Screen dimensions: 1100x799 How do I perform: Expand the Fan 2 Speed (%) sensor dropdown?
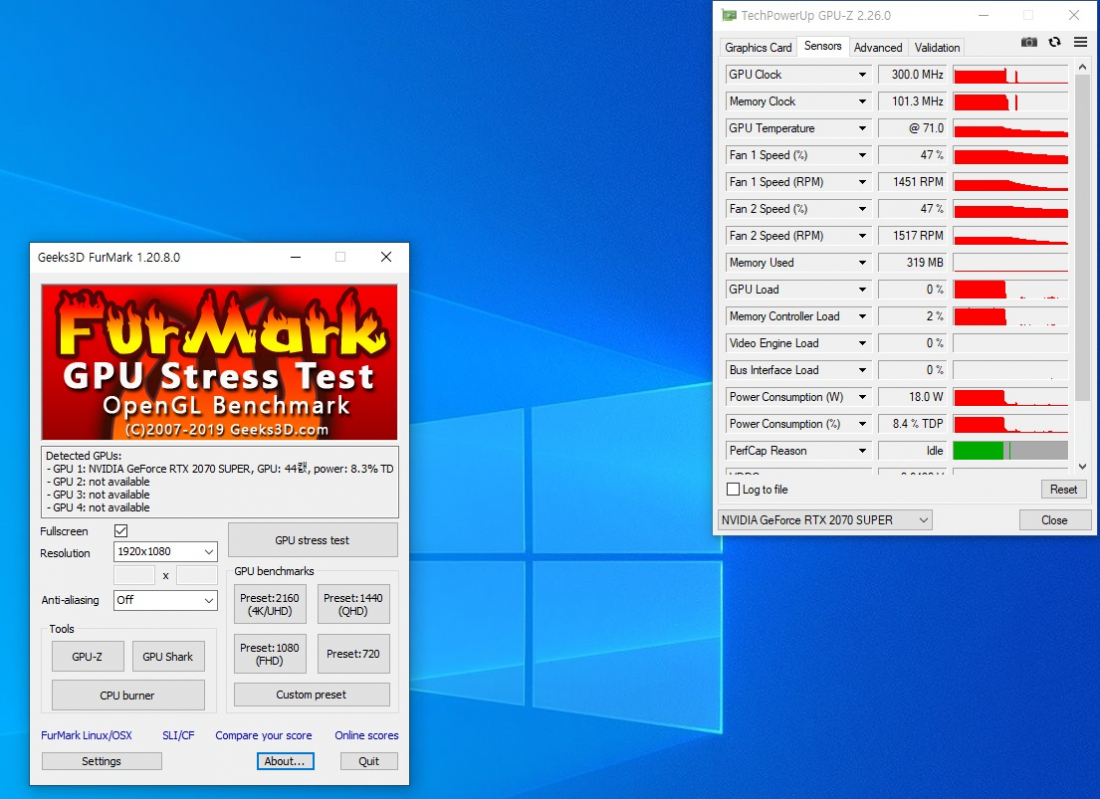862,209
